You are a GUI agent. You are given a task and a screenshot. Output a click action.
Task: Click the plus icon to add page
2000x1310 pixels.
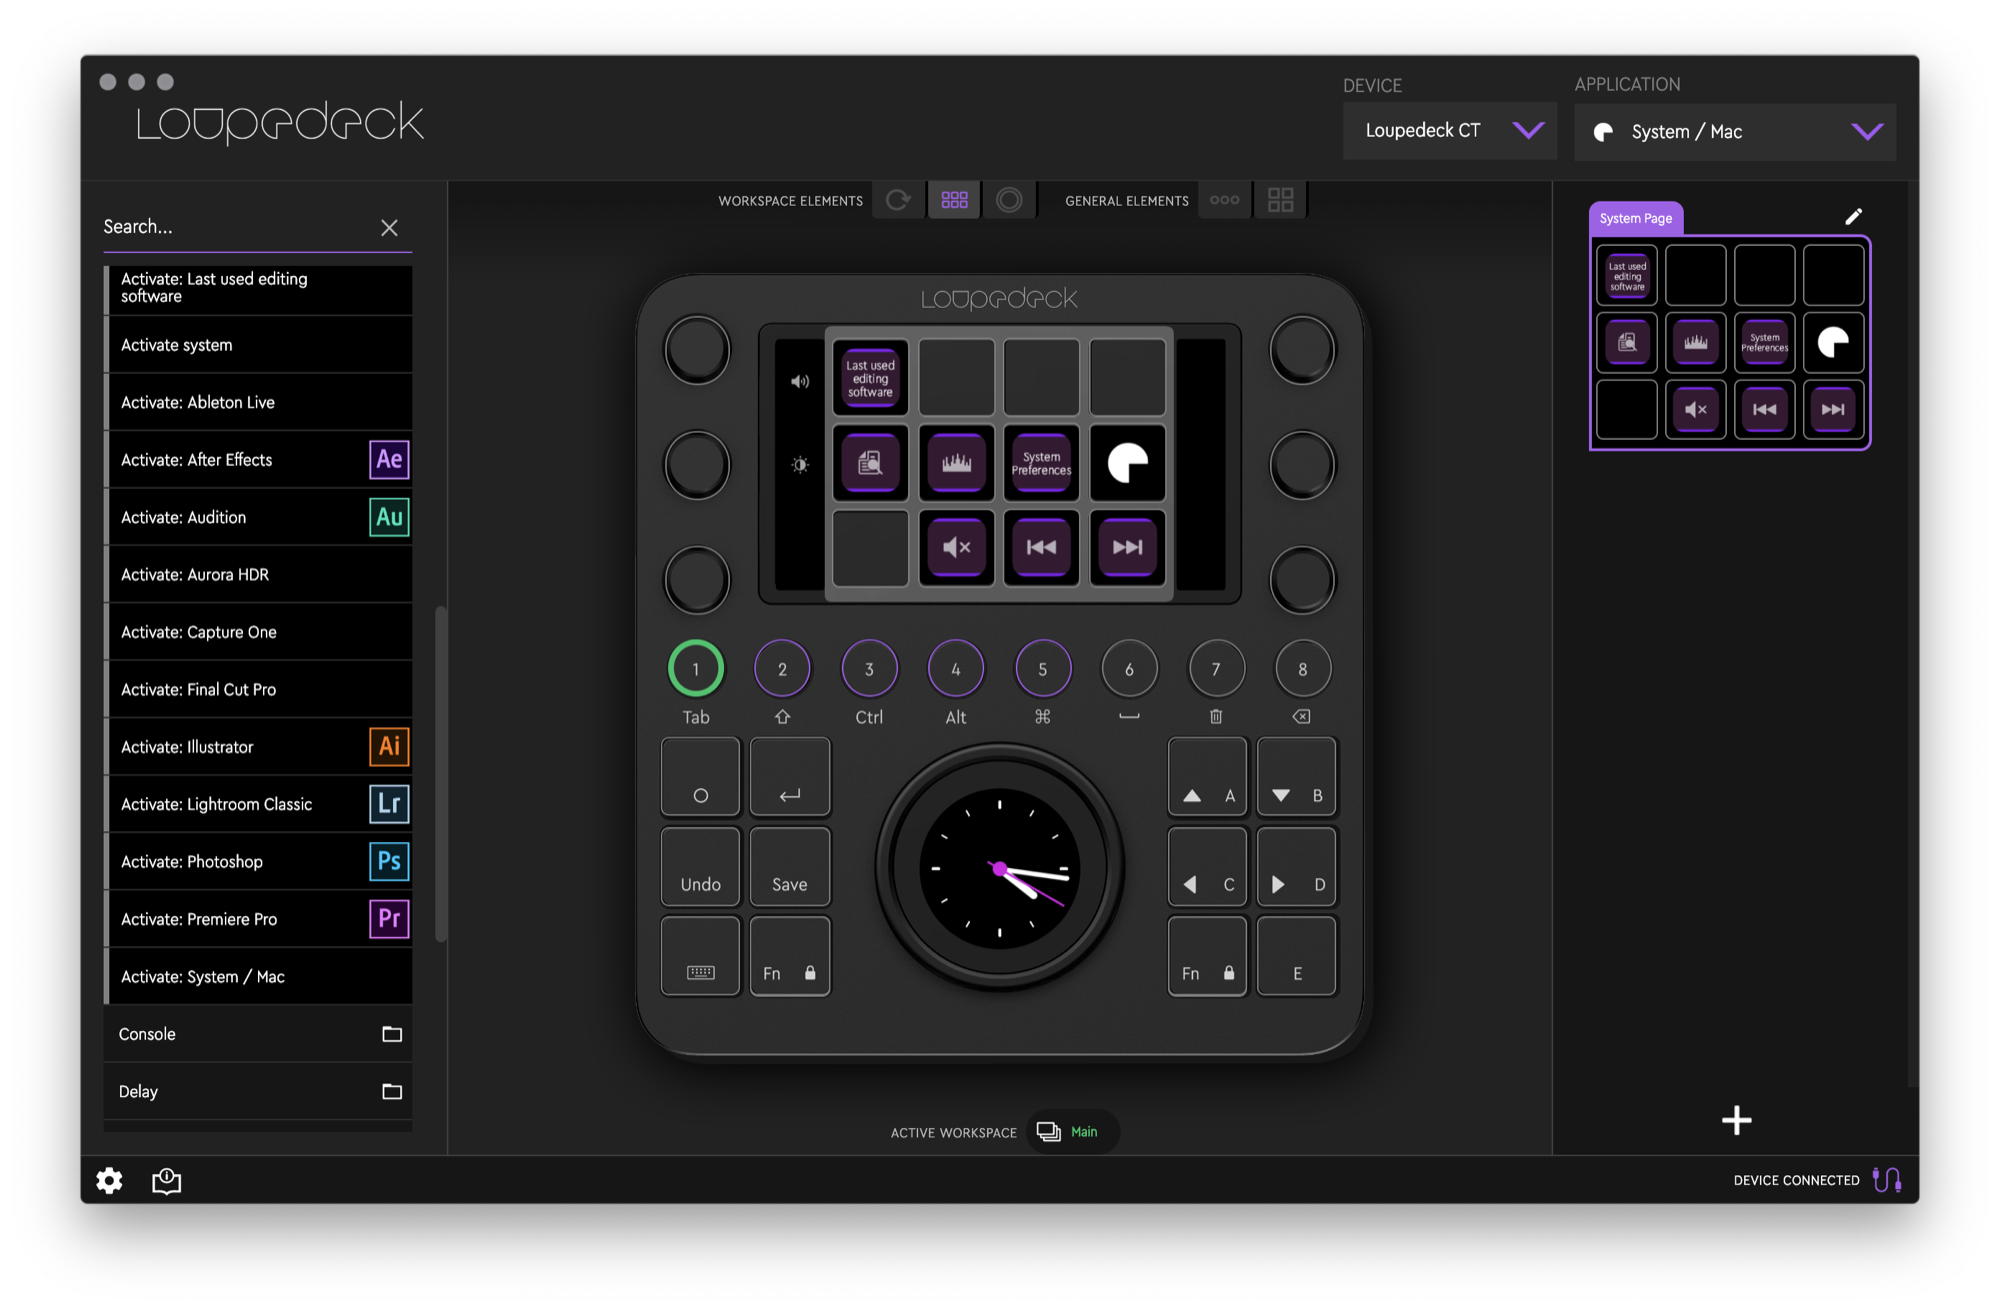1736,1120
